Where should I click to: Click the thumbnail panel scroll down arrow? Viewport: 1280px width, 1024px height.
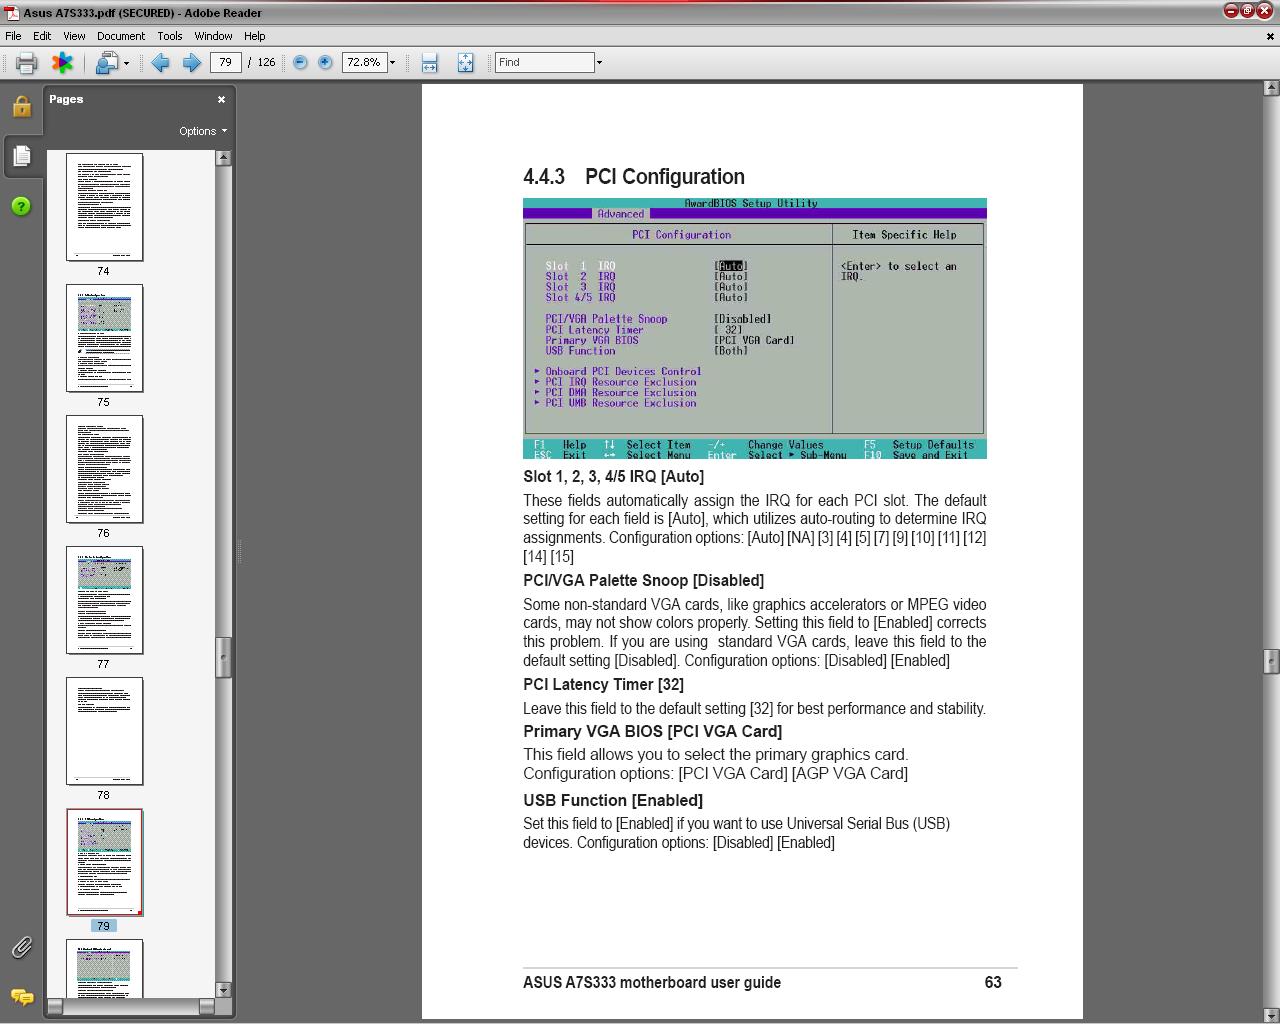click(x=223, y=990)
